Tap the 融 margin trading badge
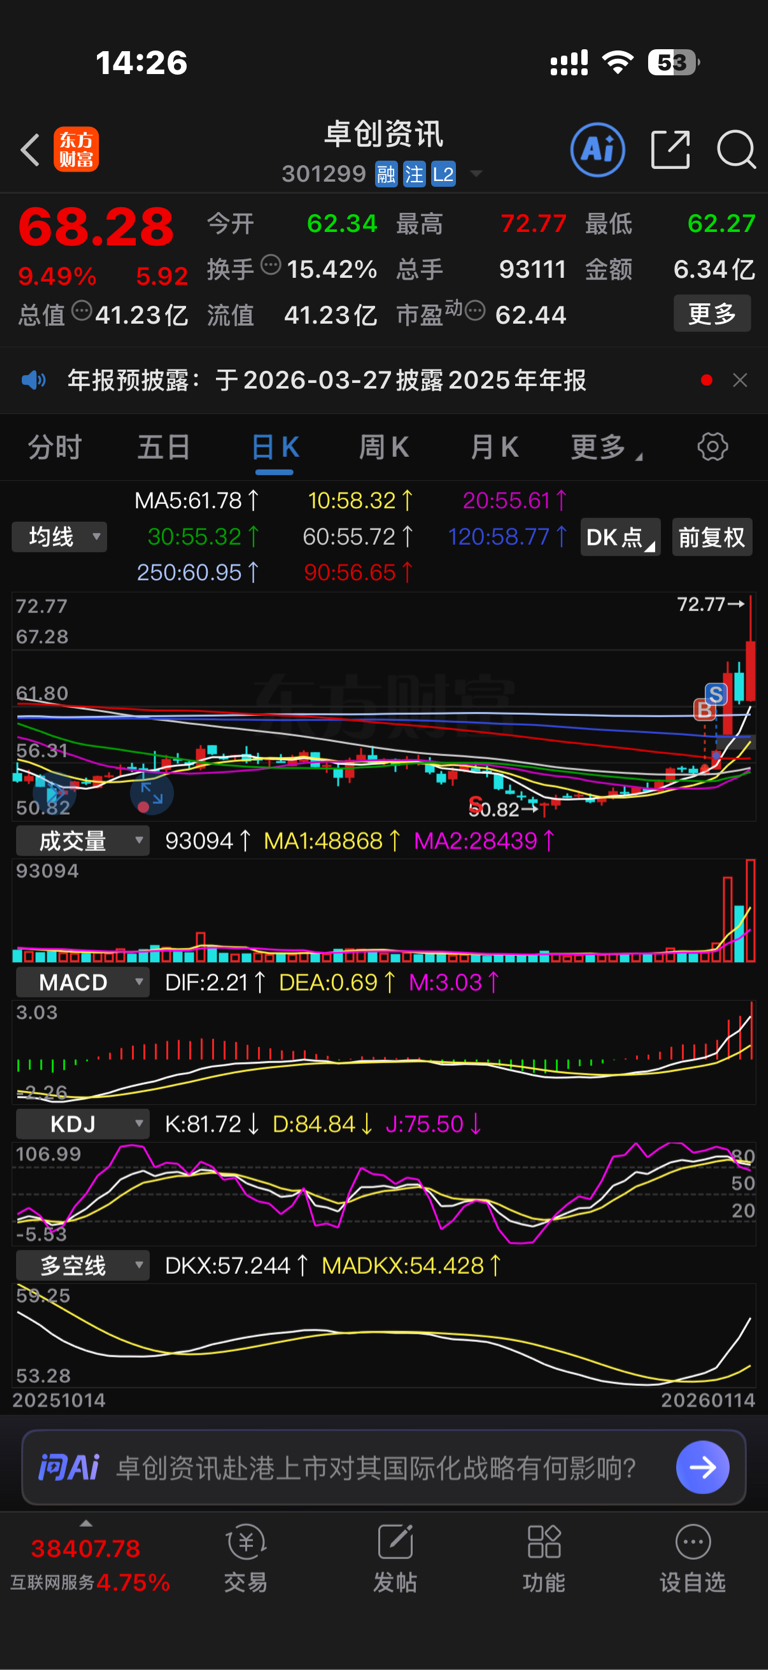Viewport: 768px width, 1670px height. click(x=386, y=175)
